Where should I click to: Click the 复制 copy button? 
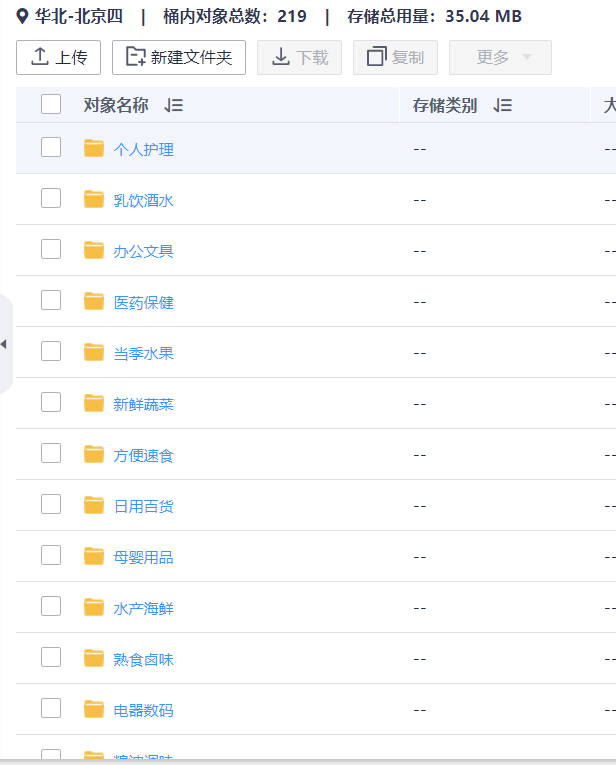point(395,58)
